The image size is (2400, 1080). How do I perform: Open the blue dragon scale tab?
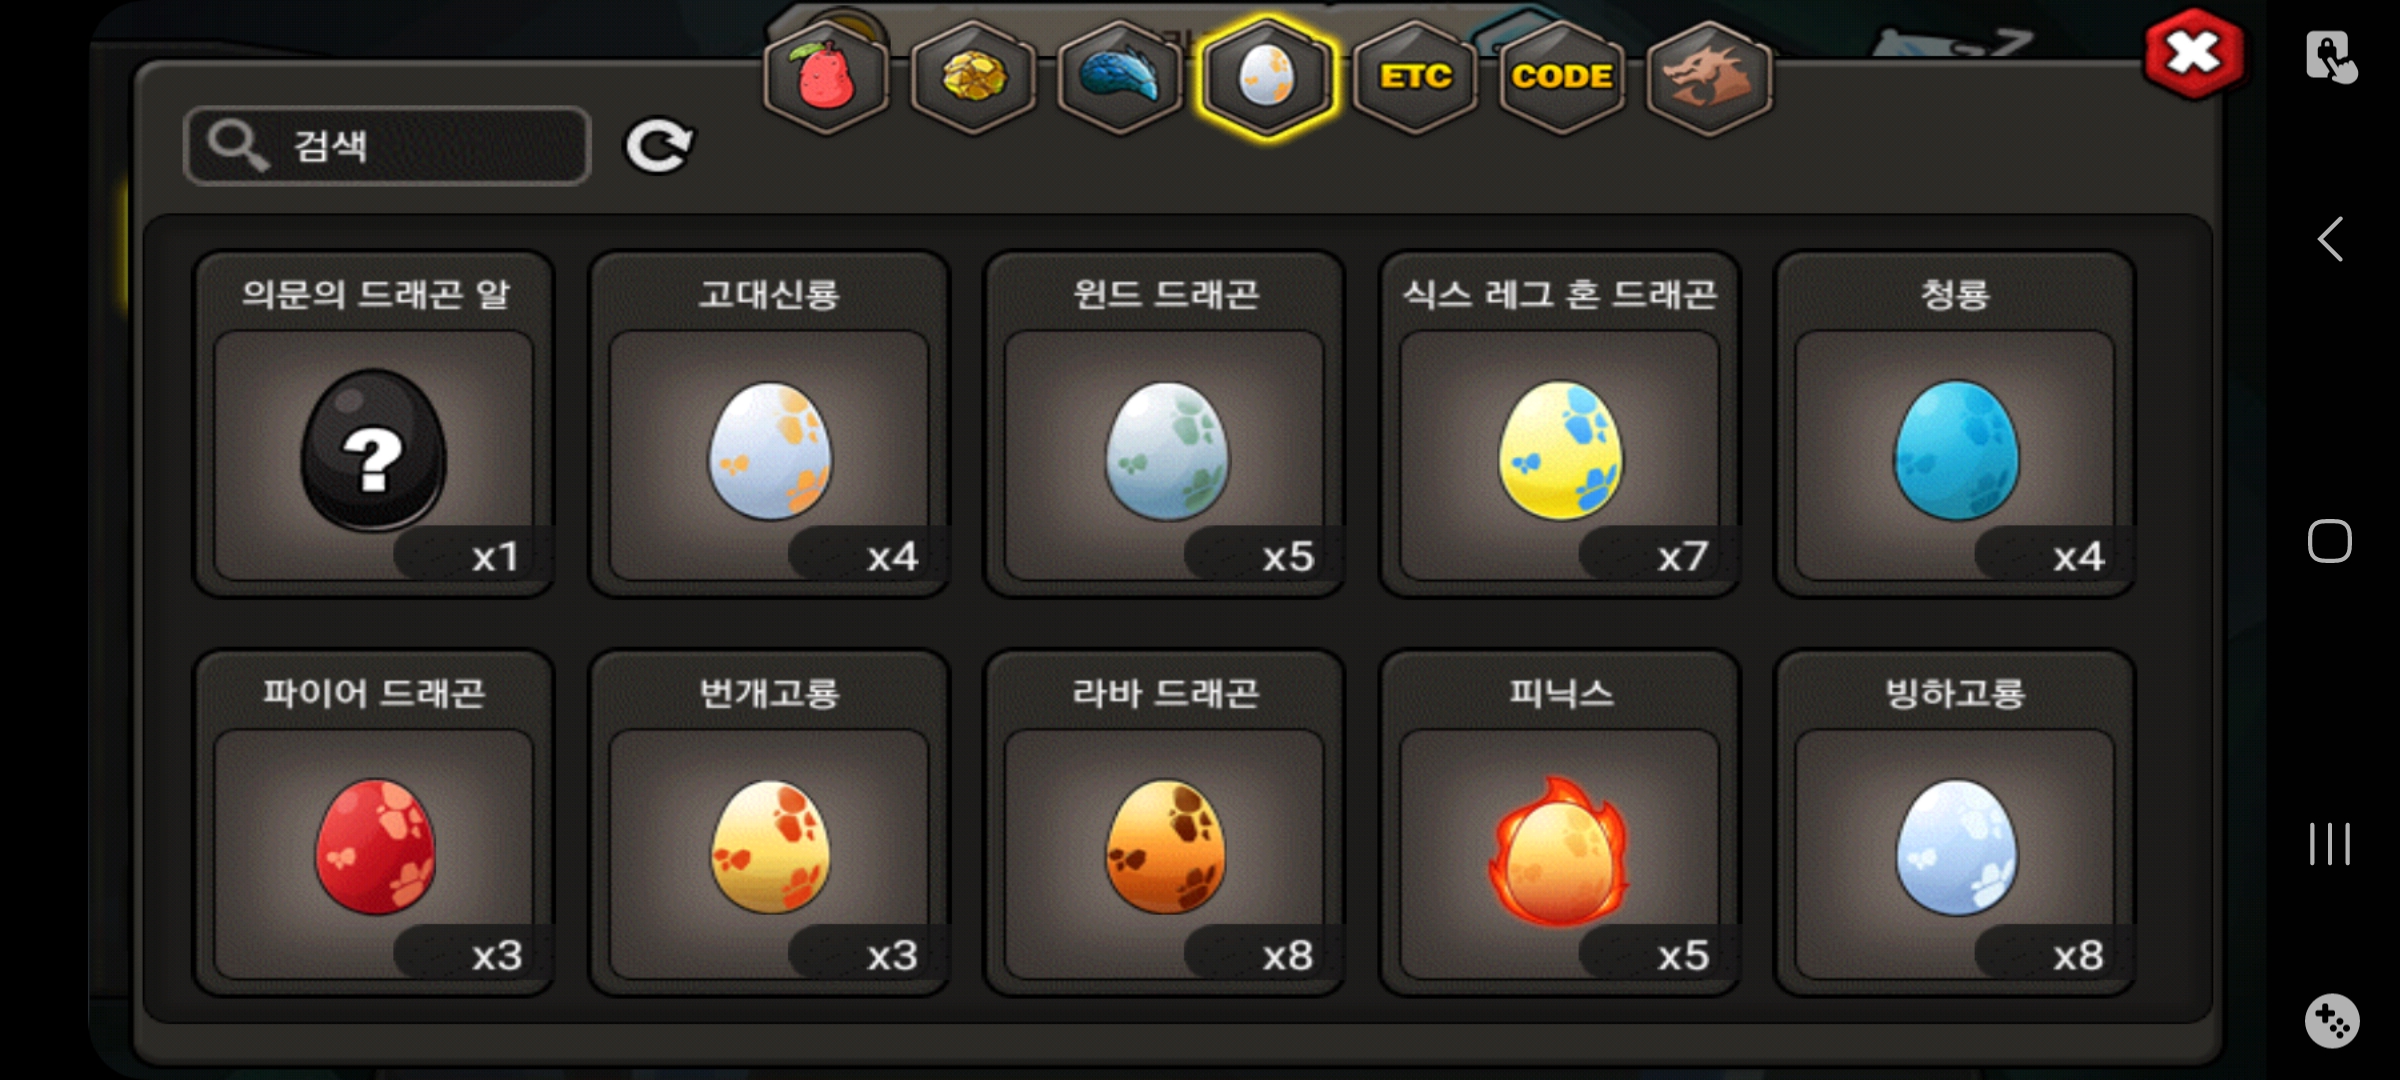[1120, 78]
